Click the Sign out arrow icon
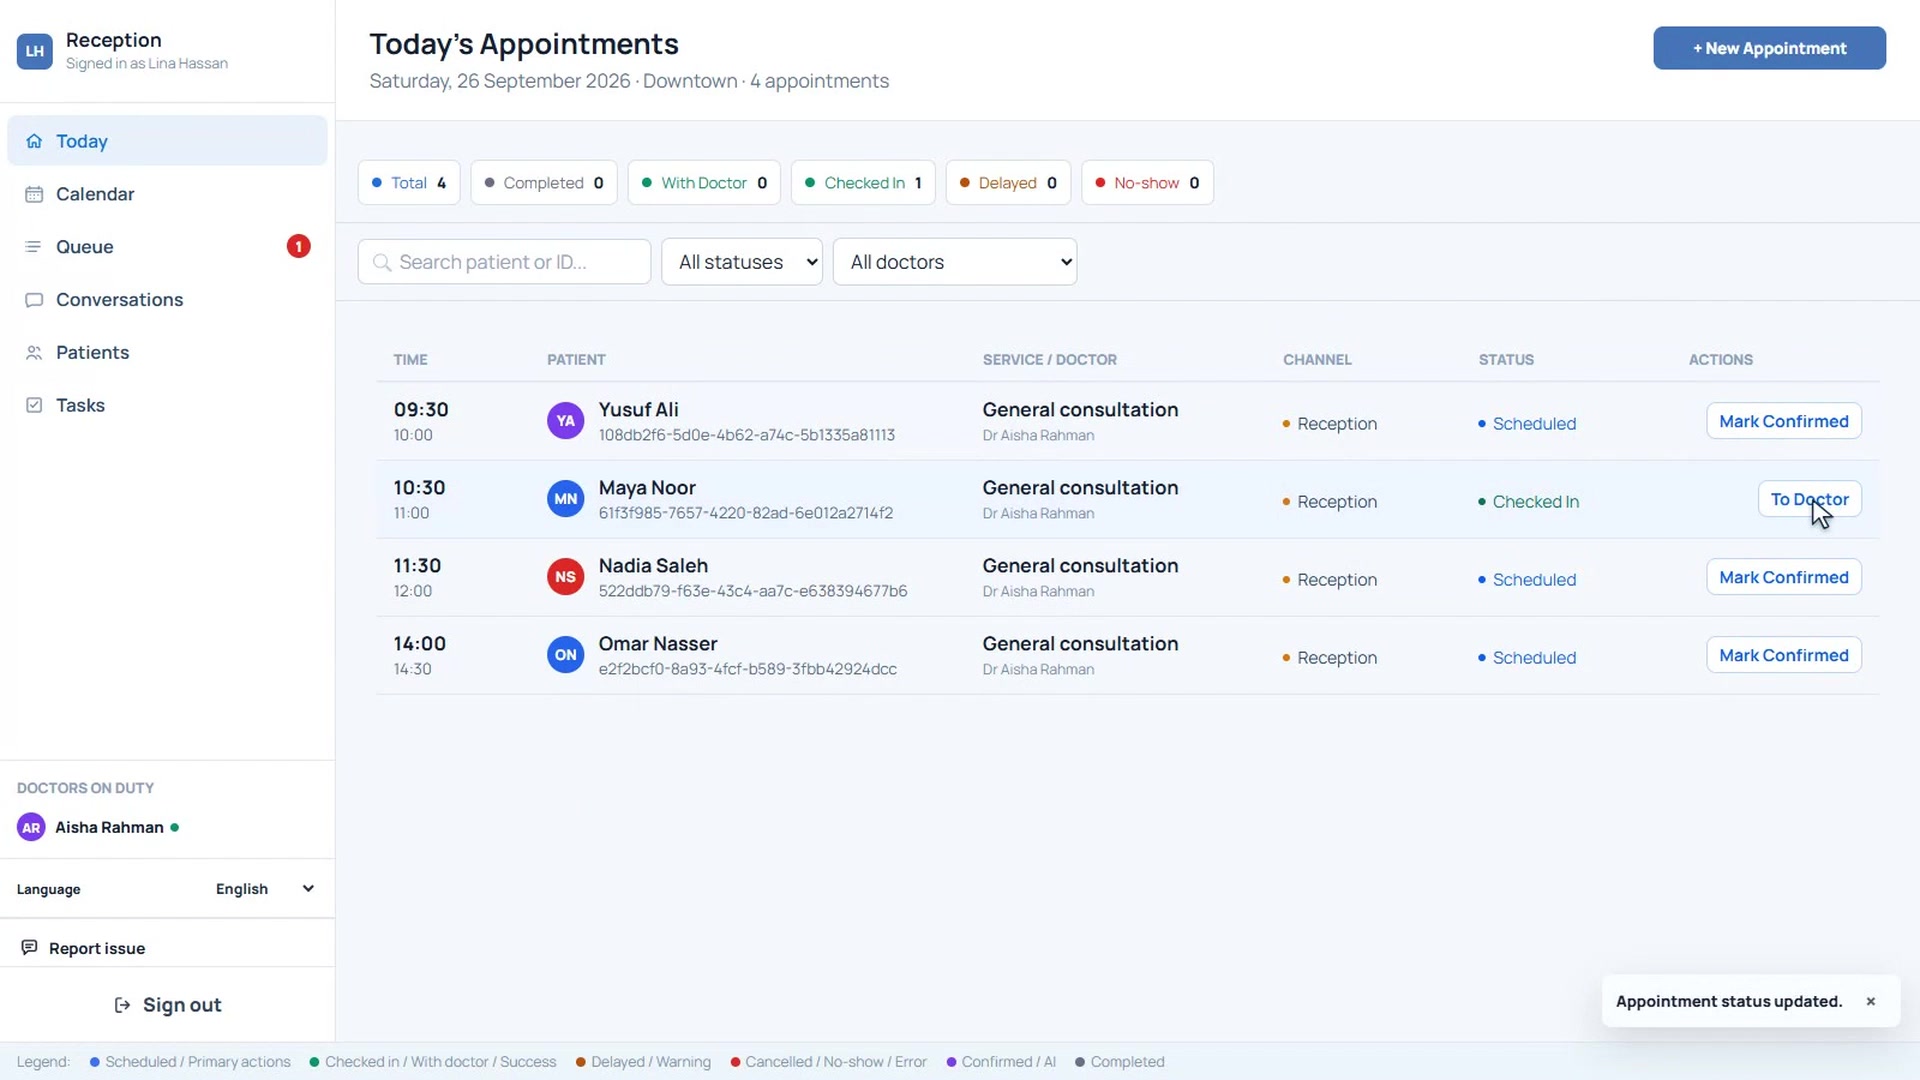 point(123,1005)
